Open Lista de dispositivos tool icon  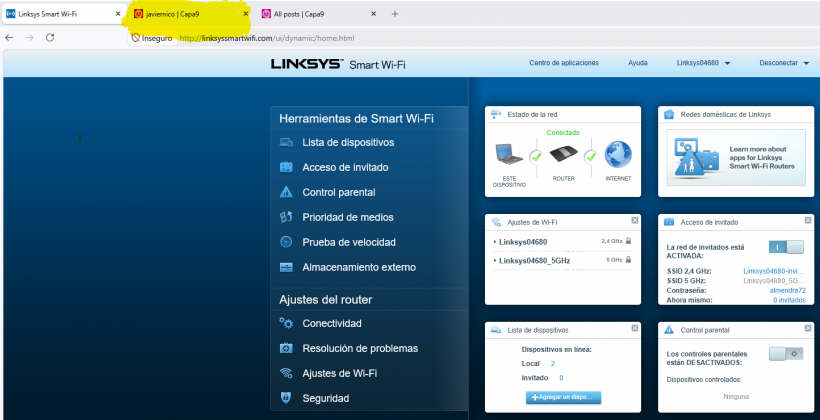pos(286,142)
